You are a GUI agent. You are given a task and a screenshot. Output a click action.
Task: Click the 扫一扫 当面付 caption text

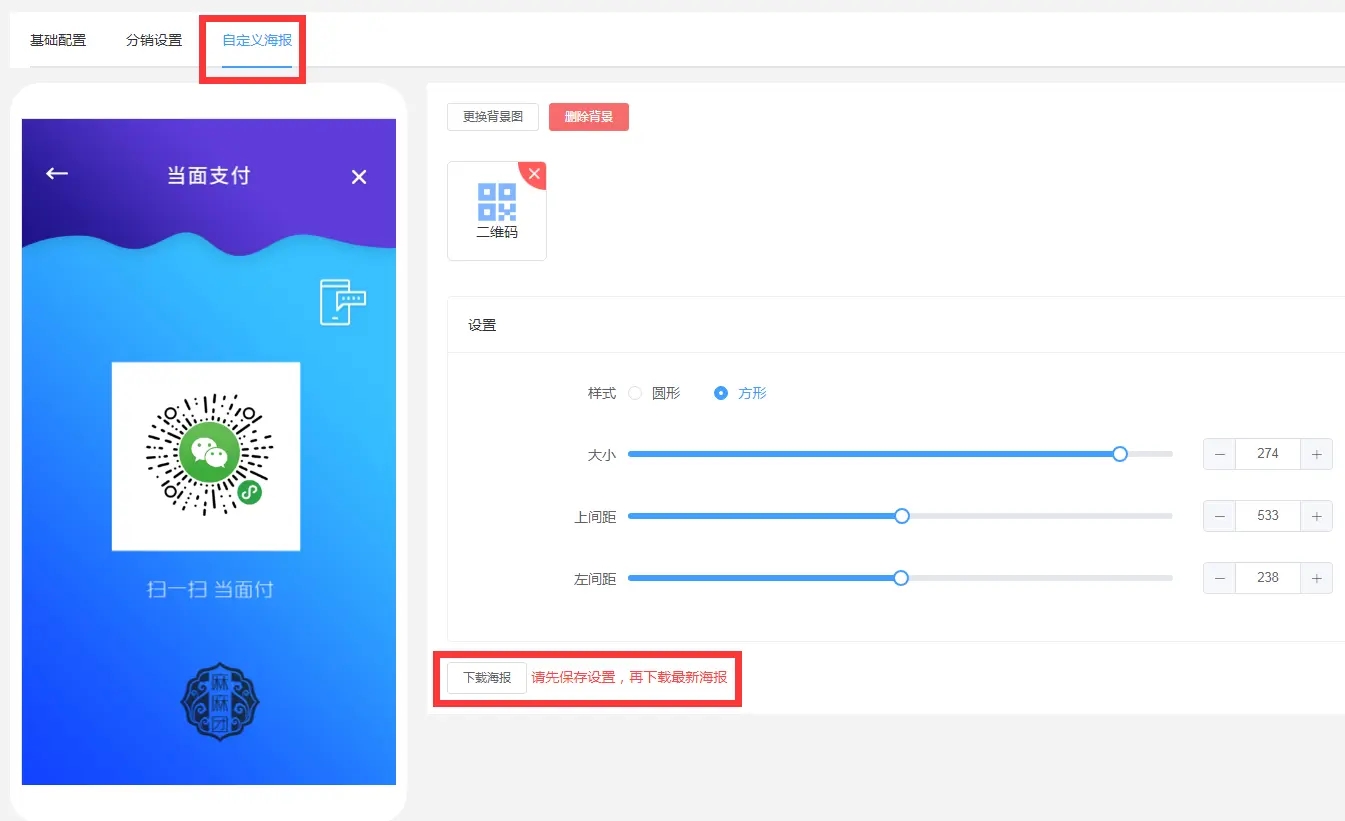[x=210, y=590]
